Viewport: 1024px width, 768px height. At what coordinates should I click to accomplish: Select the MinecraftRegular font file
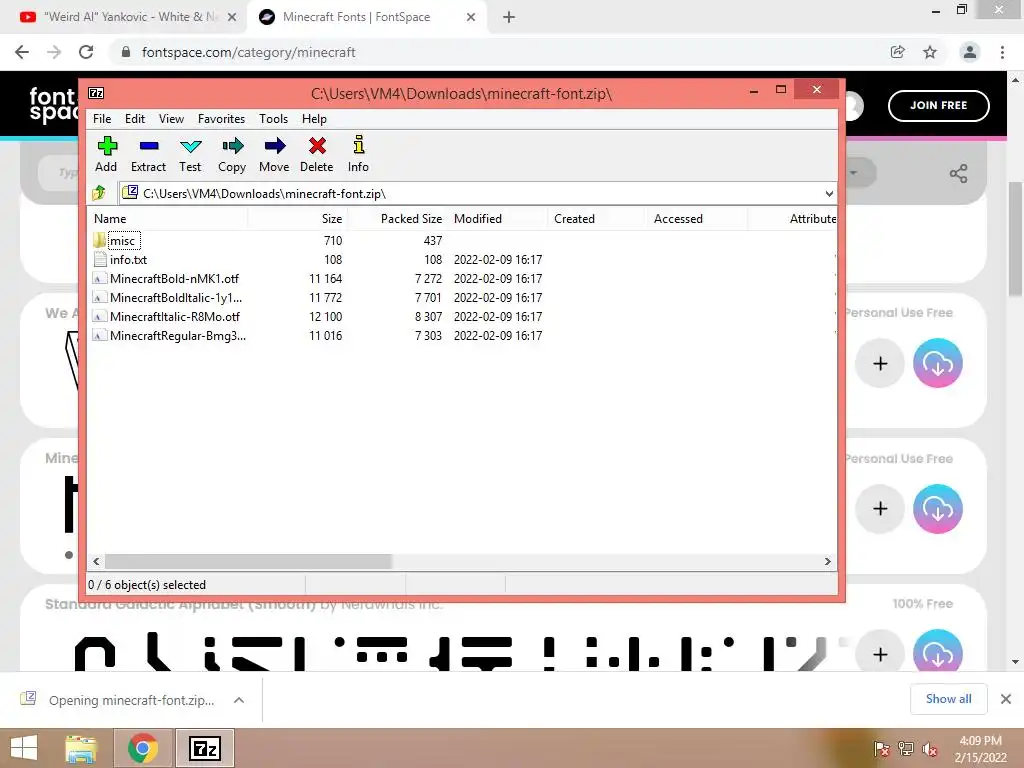tap(170, 335)
